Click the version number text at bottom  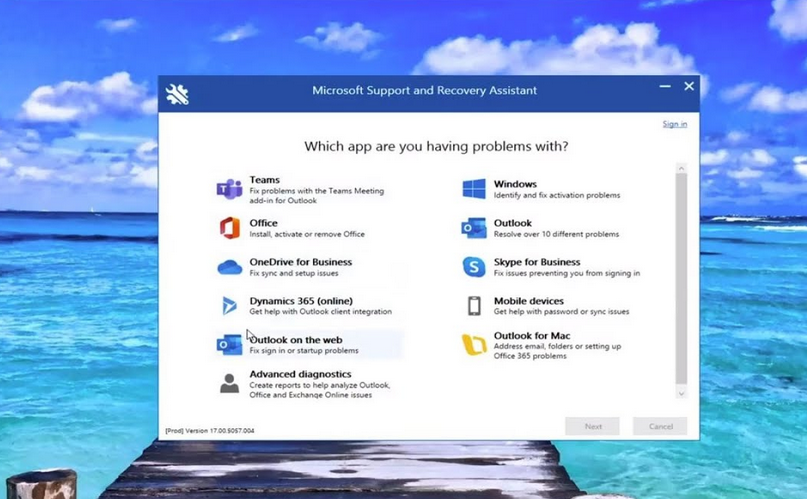pos(210,431)
